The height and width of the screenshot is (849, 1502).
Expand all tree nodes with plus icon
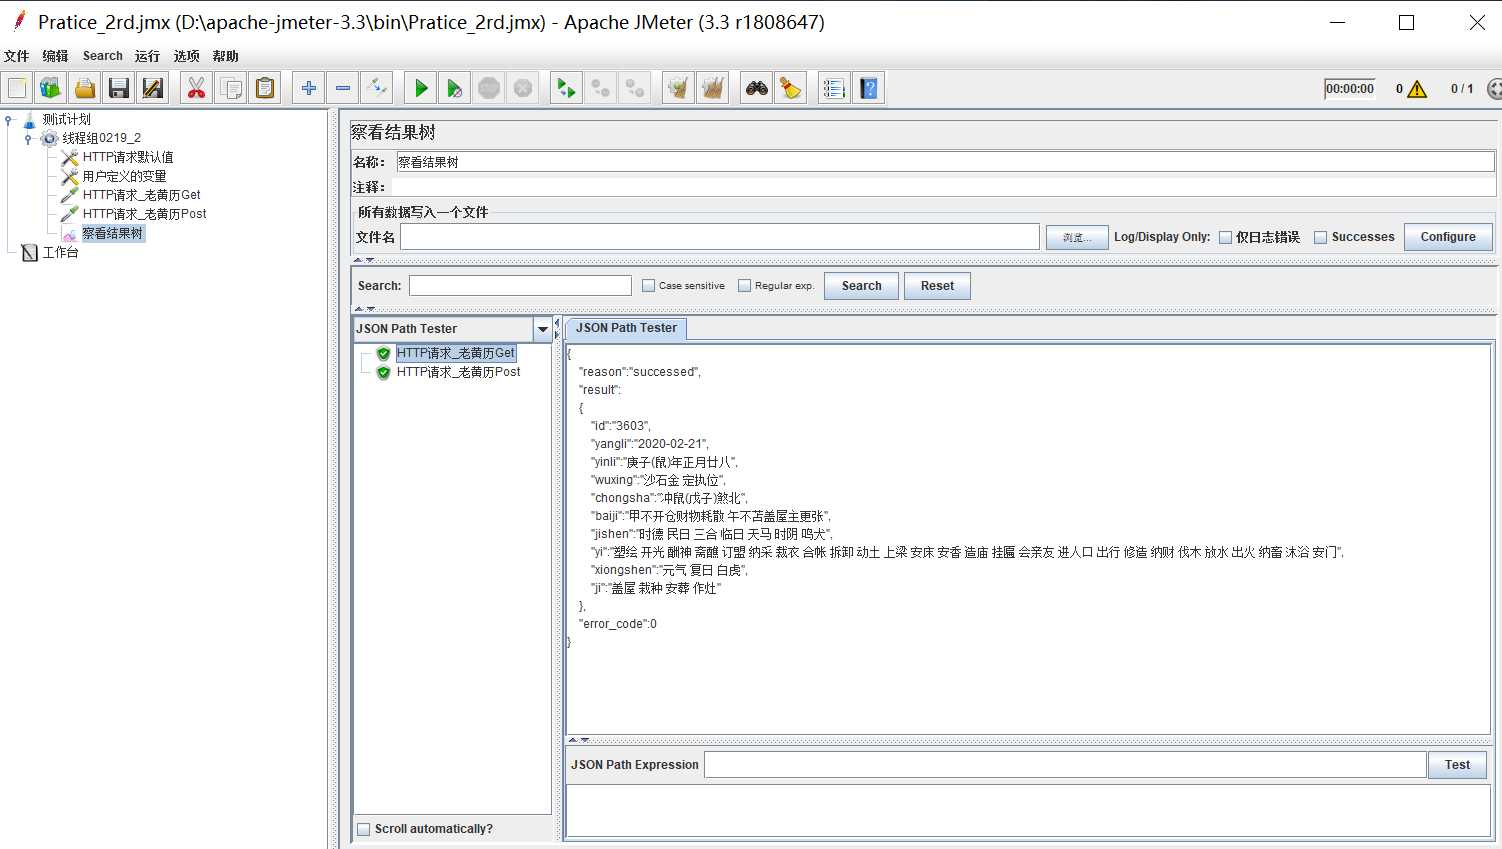309,88
